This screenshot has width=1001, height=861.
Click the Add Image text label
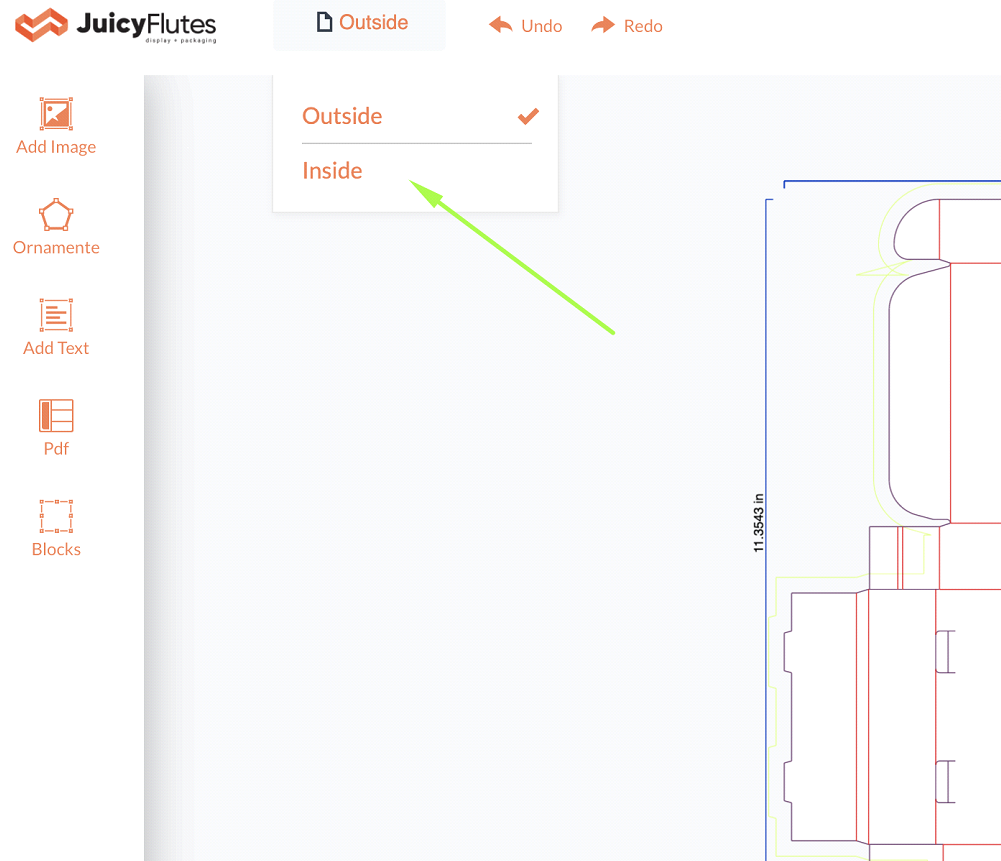point(56,147)
